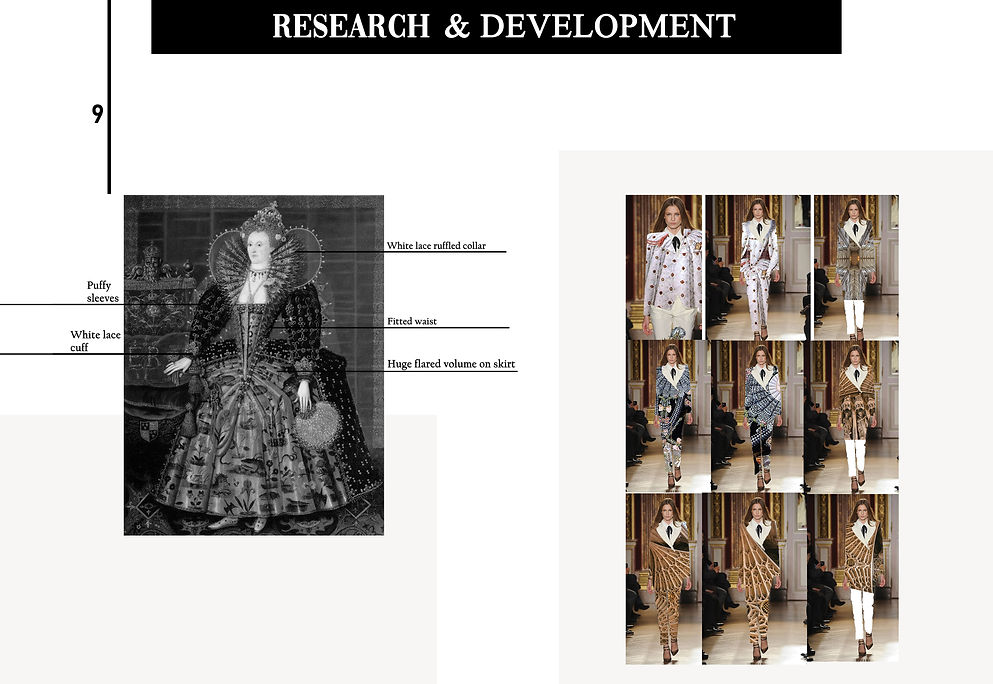Open top-right runway photo with grey patterned coat

(856, 267)
